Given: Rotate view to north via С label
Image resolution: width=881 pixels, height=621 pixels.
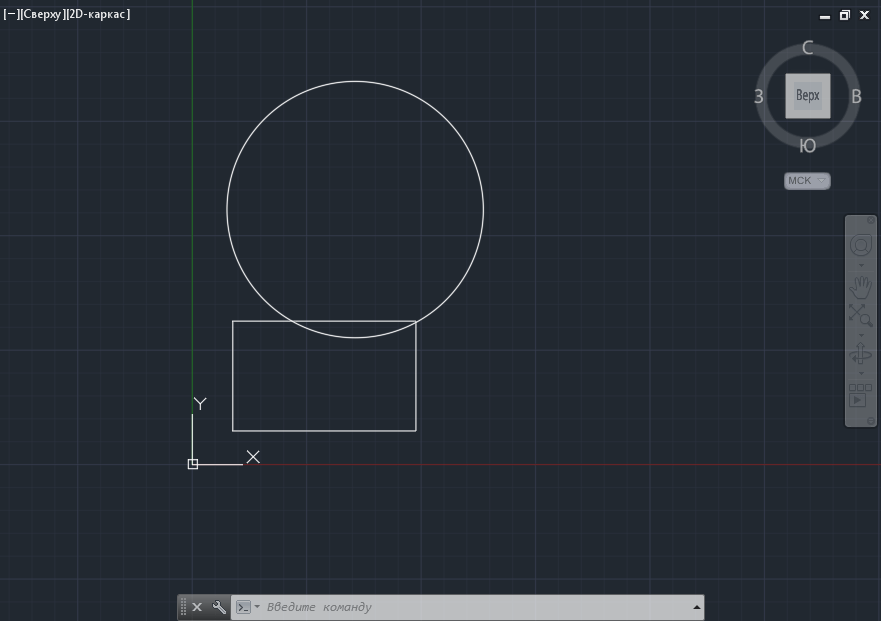Looking at the screenshot, I should pyautogui.click(x=808, y=48).
